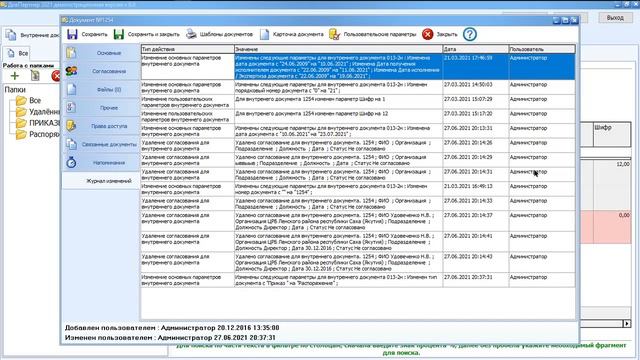
Task: Select row 'параметр Шифр на 12'
Action: pos(358,116)
